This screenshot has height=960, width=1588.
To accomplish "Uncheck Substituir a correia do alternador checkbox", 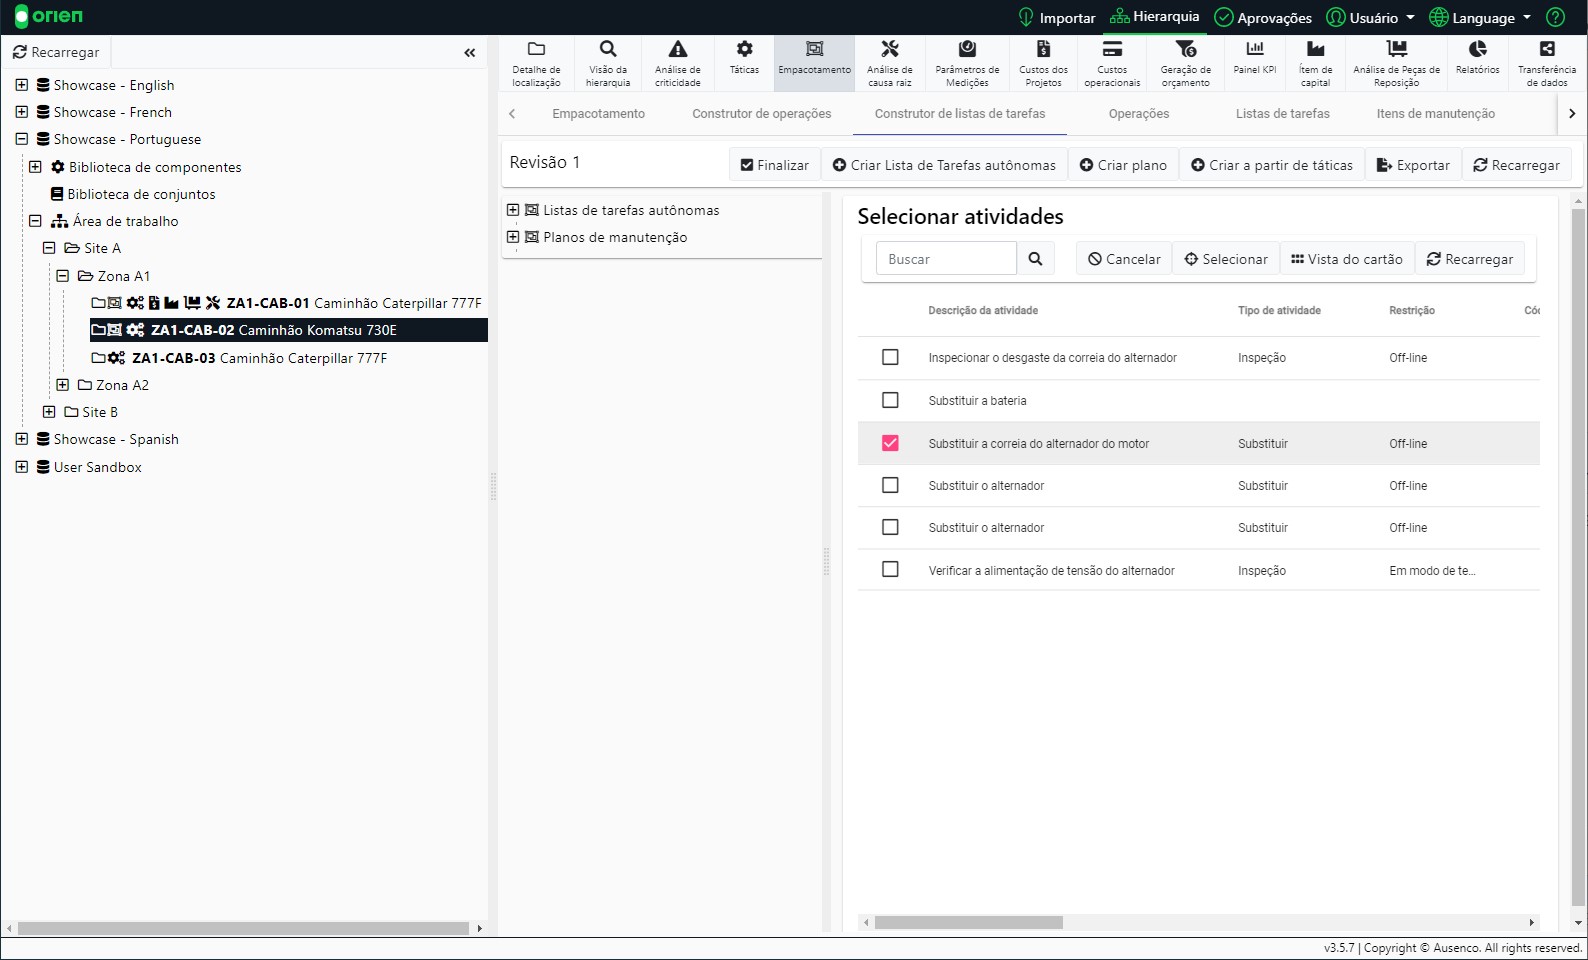I will click(890, 443).
